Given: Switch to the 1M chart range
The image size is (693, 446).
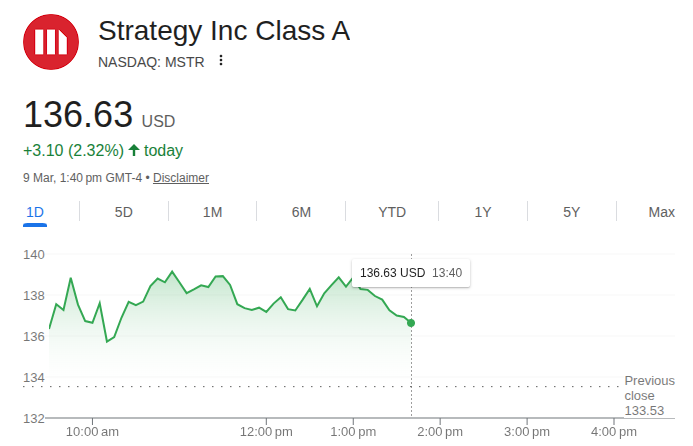Looking at the screenshot, I should [x=212, y=212].
